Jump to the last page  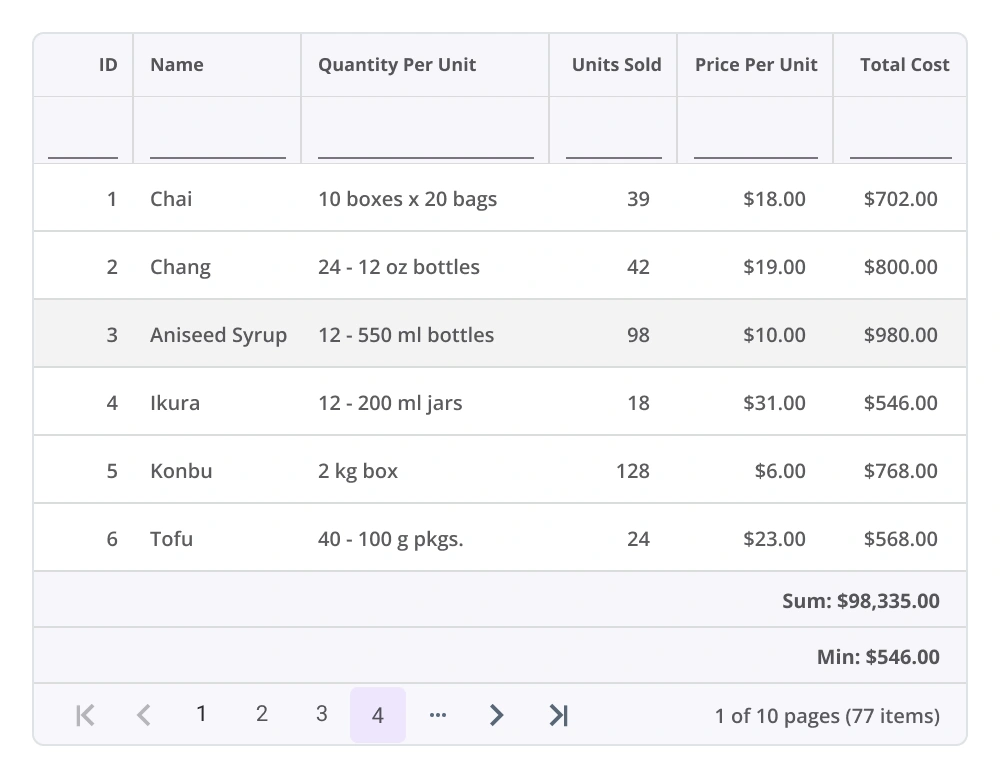click(558, 715)
